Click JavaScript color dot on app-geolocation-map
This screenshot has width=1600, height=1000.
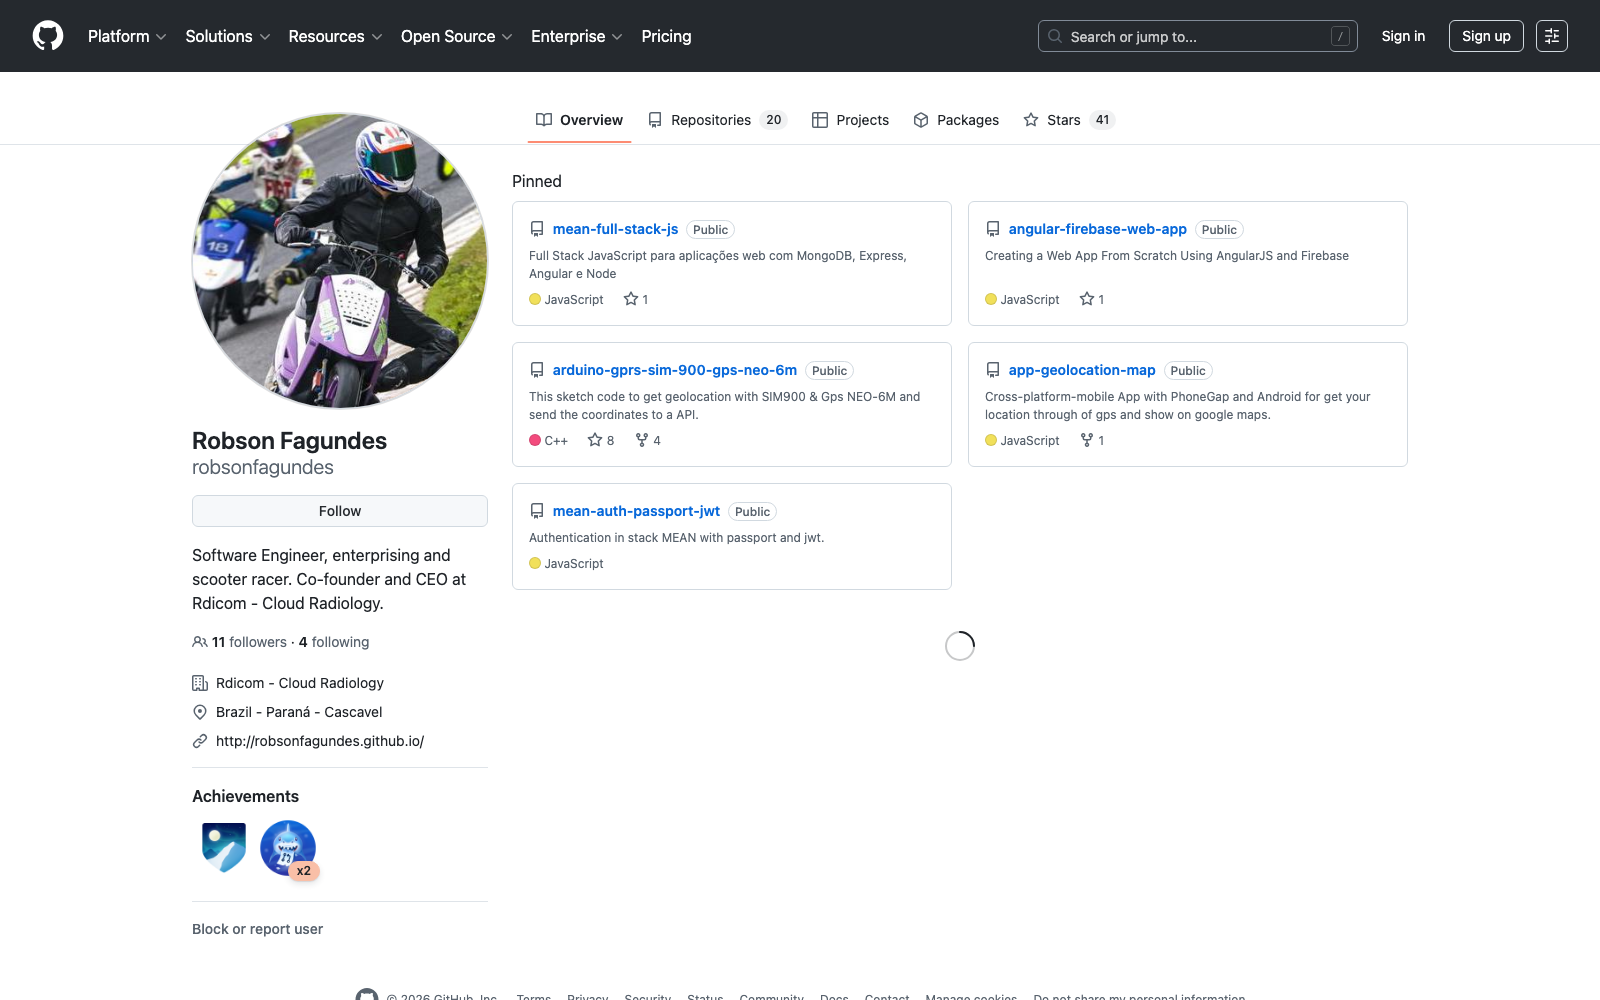tap(991, 440)
